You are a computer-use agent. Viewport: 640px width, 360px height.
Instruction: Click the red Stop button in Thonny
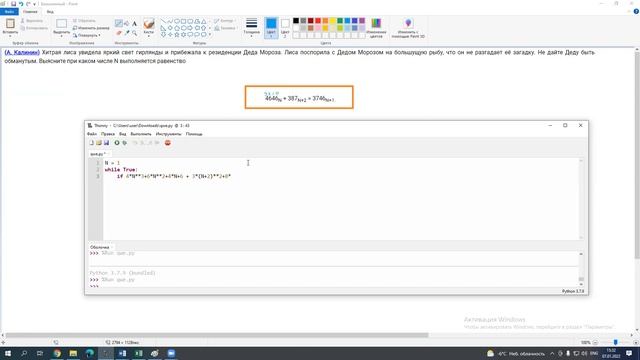(x=167, y=143)
